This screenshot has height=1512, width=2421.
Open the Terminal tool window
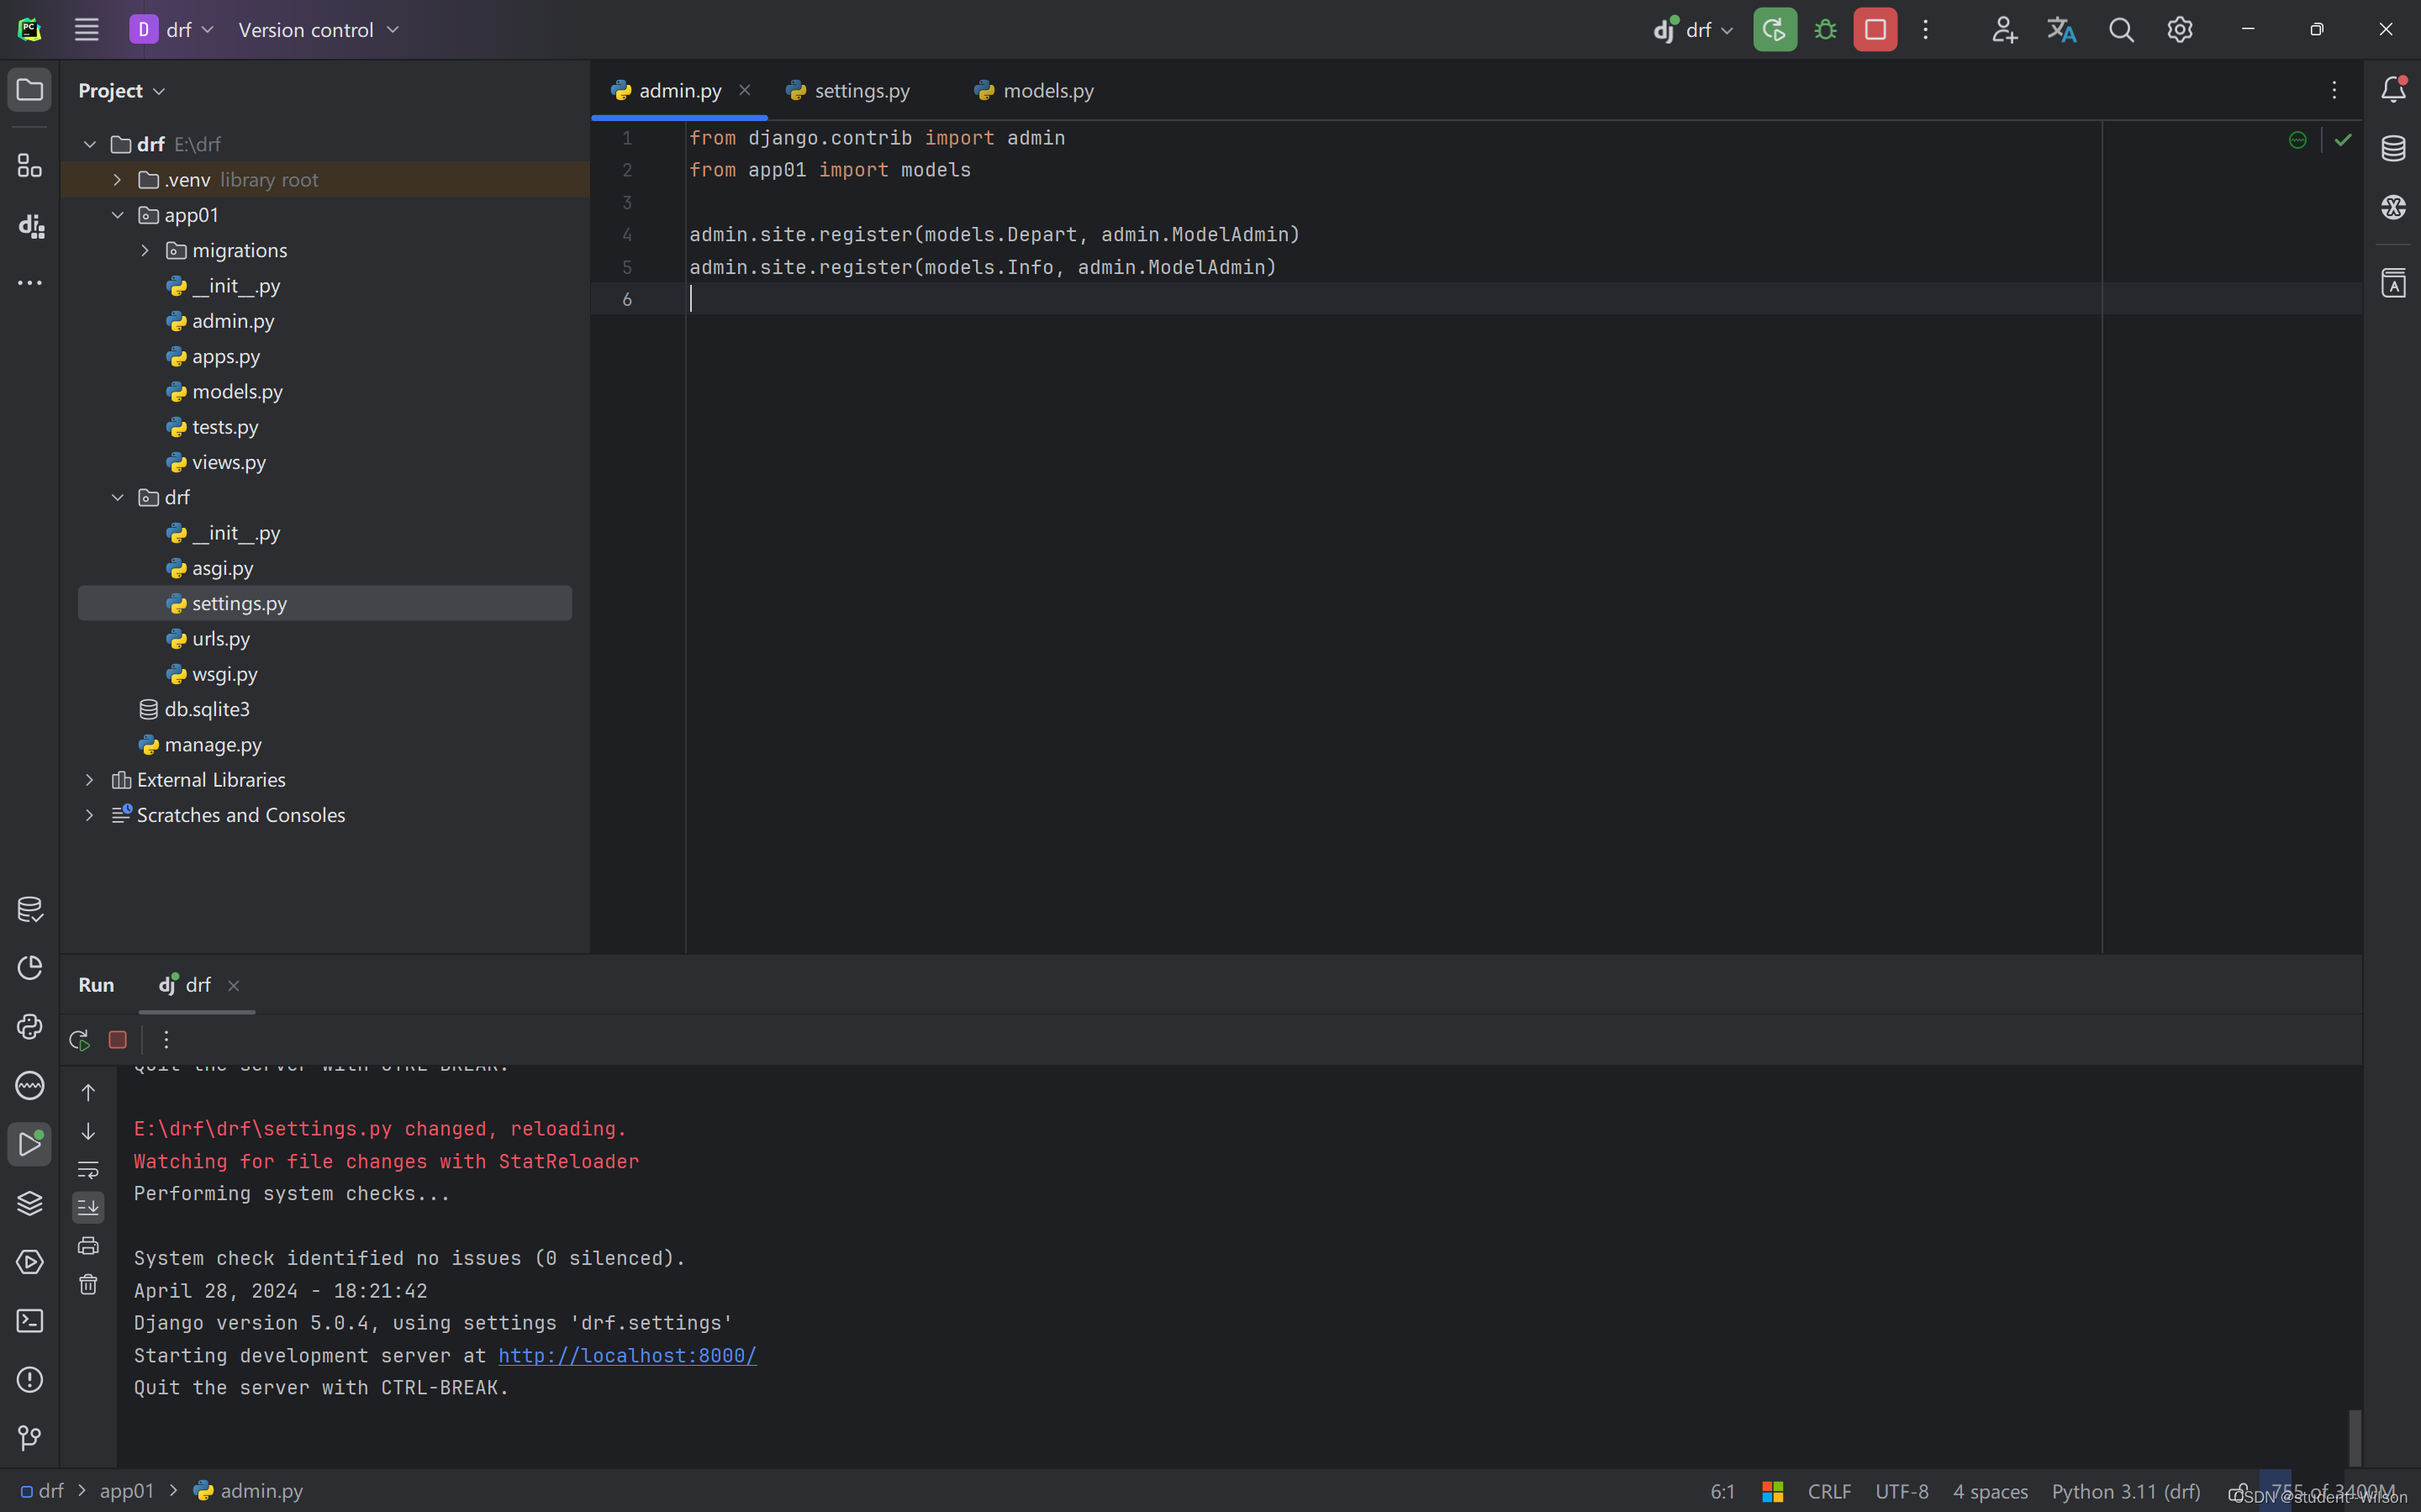pos(29,1321)
